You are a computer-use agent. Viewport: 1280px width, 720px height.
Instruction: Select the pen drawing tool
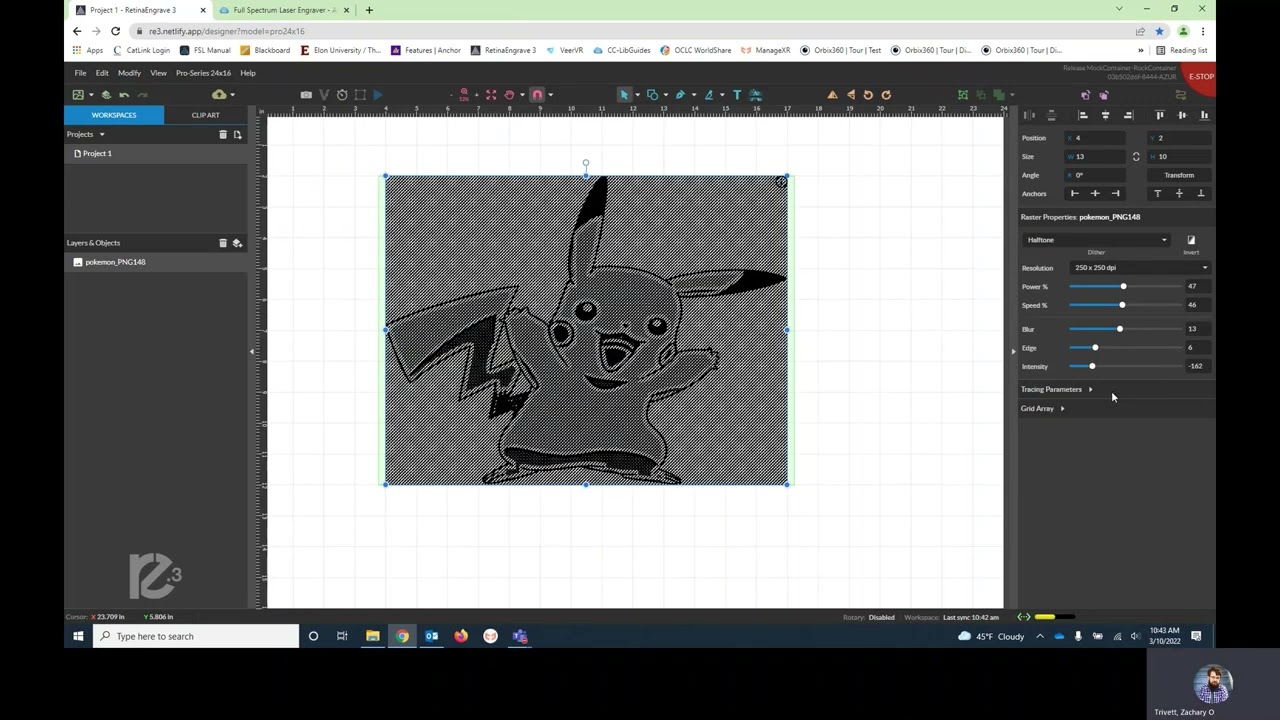pos(680,95)
